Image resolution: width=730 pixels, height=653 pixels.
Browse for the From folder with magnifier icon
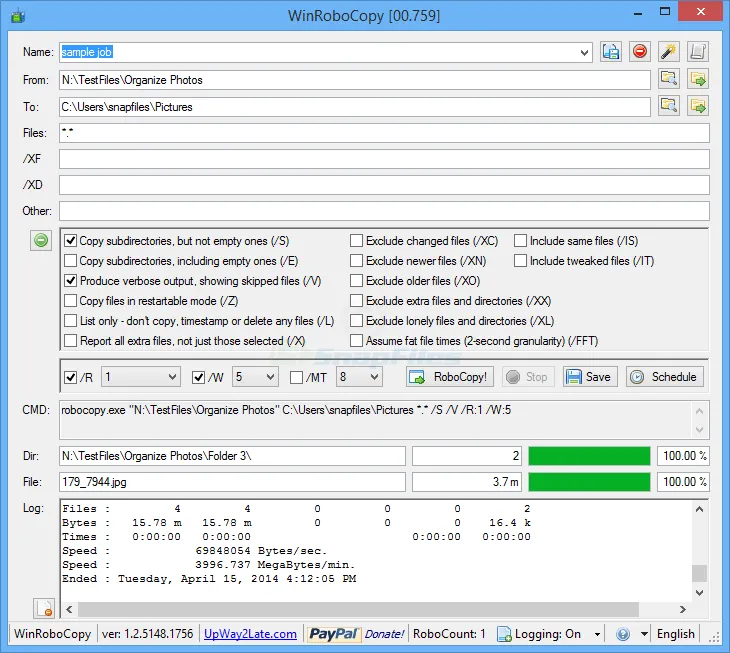click(x=669, y=79)
